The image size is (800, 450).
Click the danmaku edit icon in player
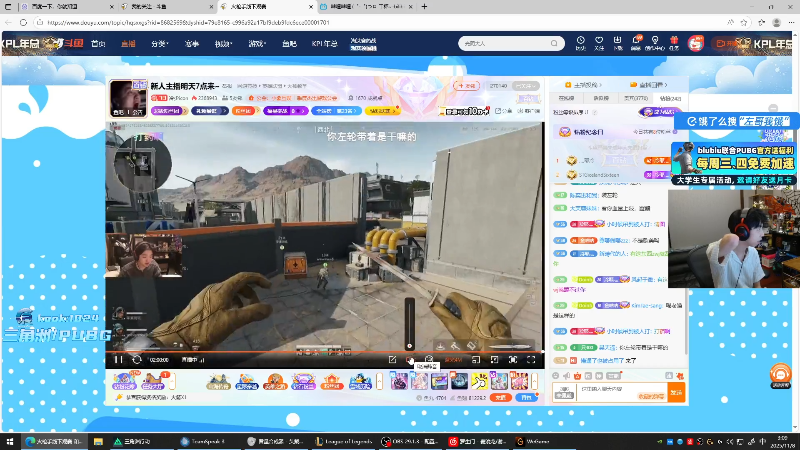[x=392, y=360]
